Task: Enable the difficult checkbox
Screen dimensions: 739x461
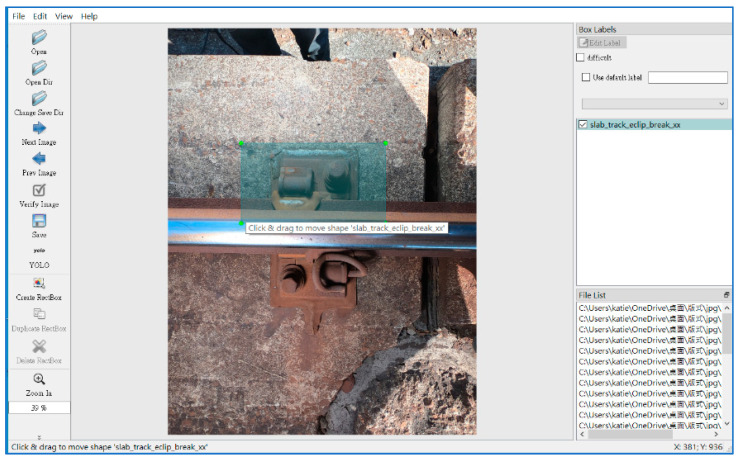Action: click(x=581, y=58)
